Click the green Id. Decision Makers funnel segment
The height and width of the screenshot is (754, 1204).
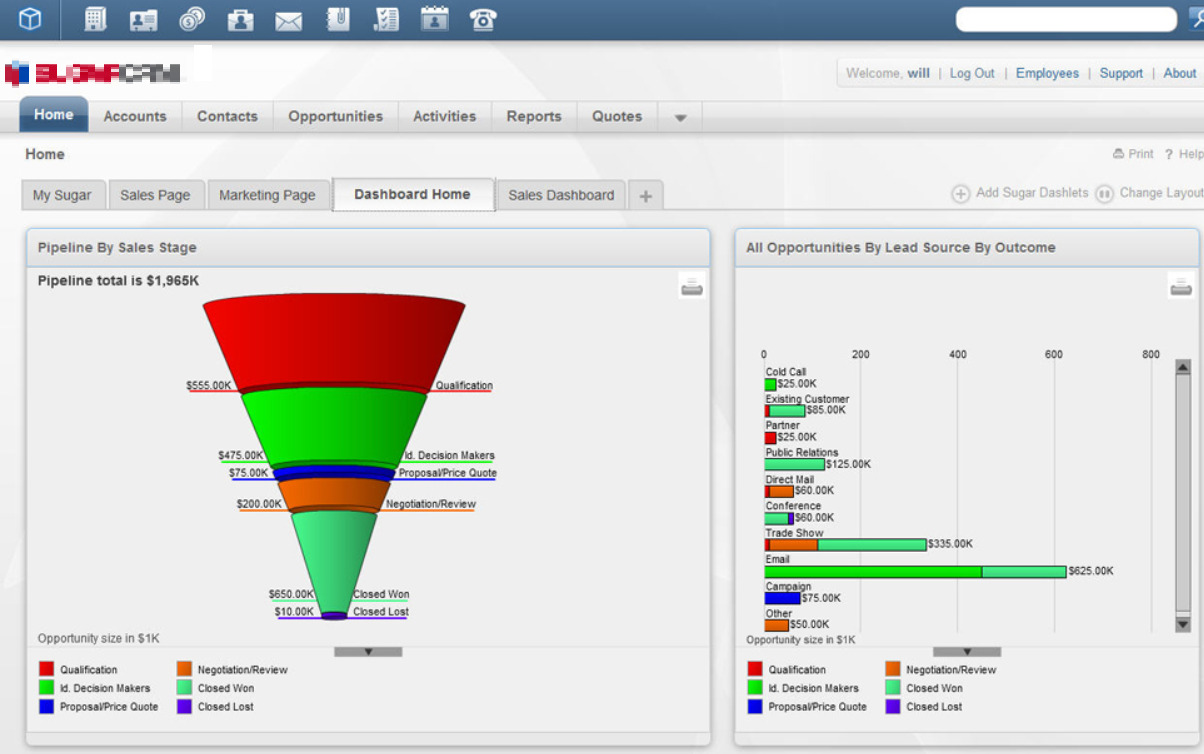[334, 425]
